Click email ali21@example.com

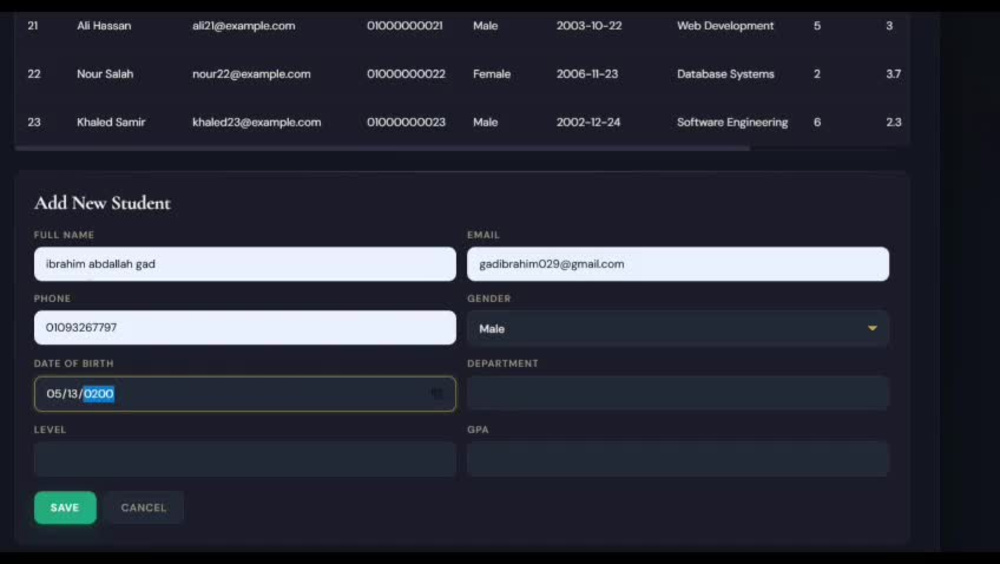(244, 26)
